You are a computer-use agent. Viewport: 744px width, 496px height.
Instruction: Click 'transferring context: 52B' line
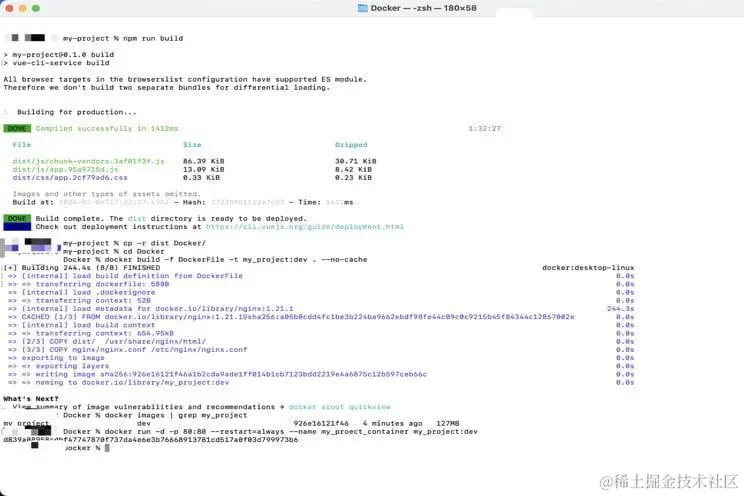tap(93, 300)
